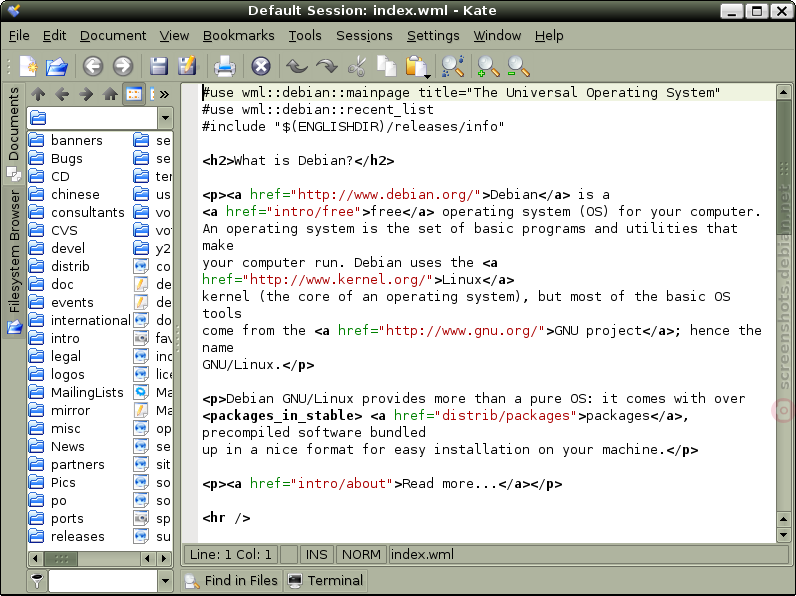Open the Bookmarks menu
Viewport: 796px width, 596px height.
tap(239, 36)
